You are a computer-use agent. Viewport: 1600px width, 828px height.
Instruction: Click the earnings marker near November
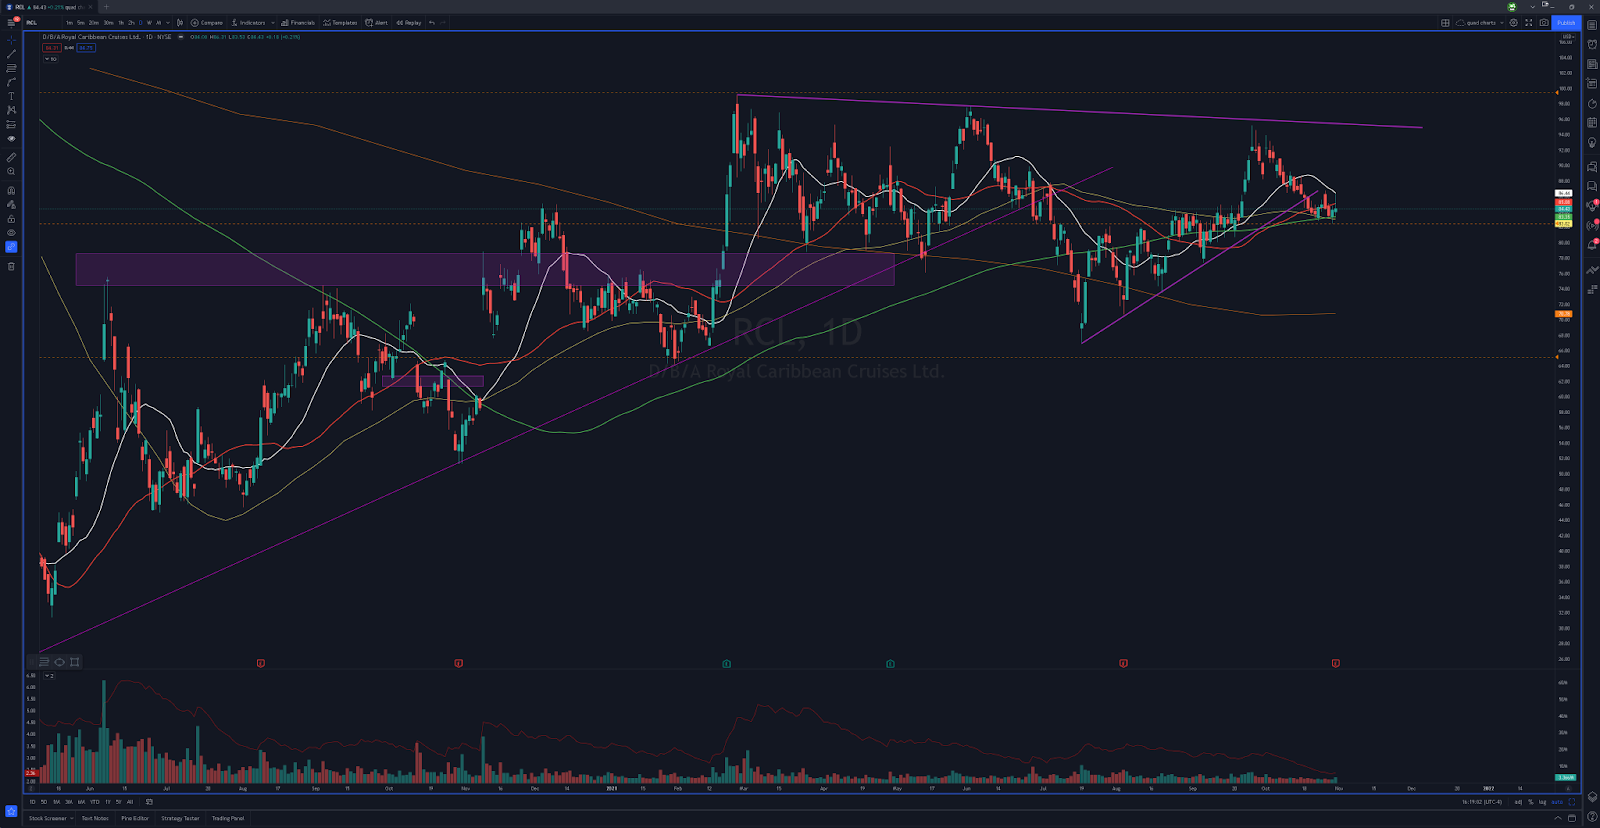1336,663
